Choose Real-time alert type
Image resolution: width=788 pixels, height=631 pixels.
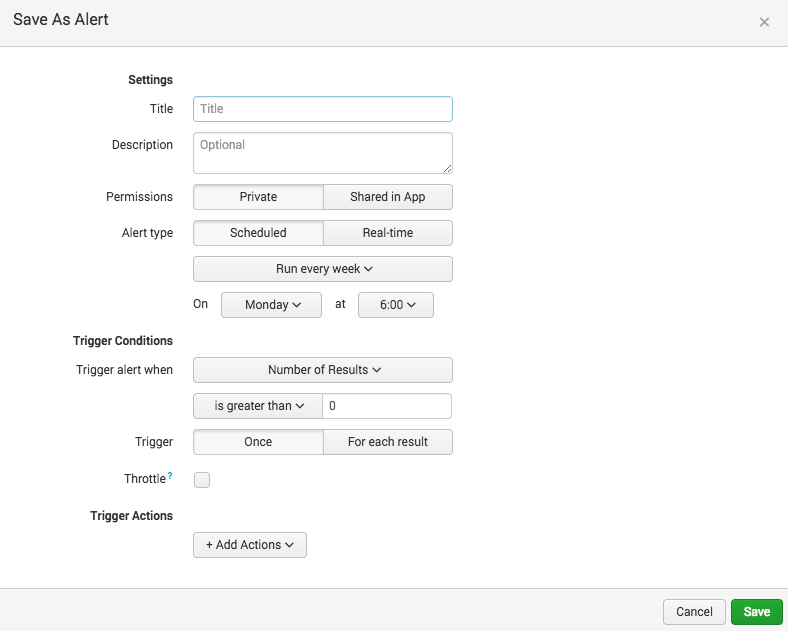click(x=387, y=233)
